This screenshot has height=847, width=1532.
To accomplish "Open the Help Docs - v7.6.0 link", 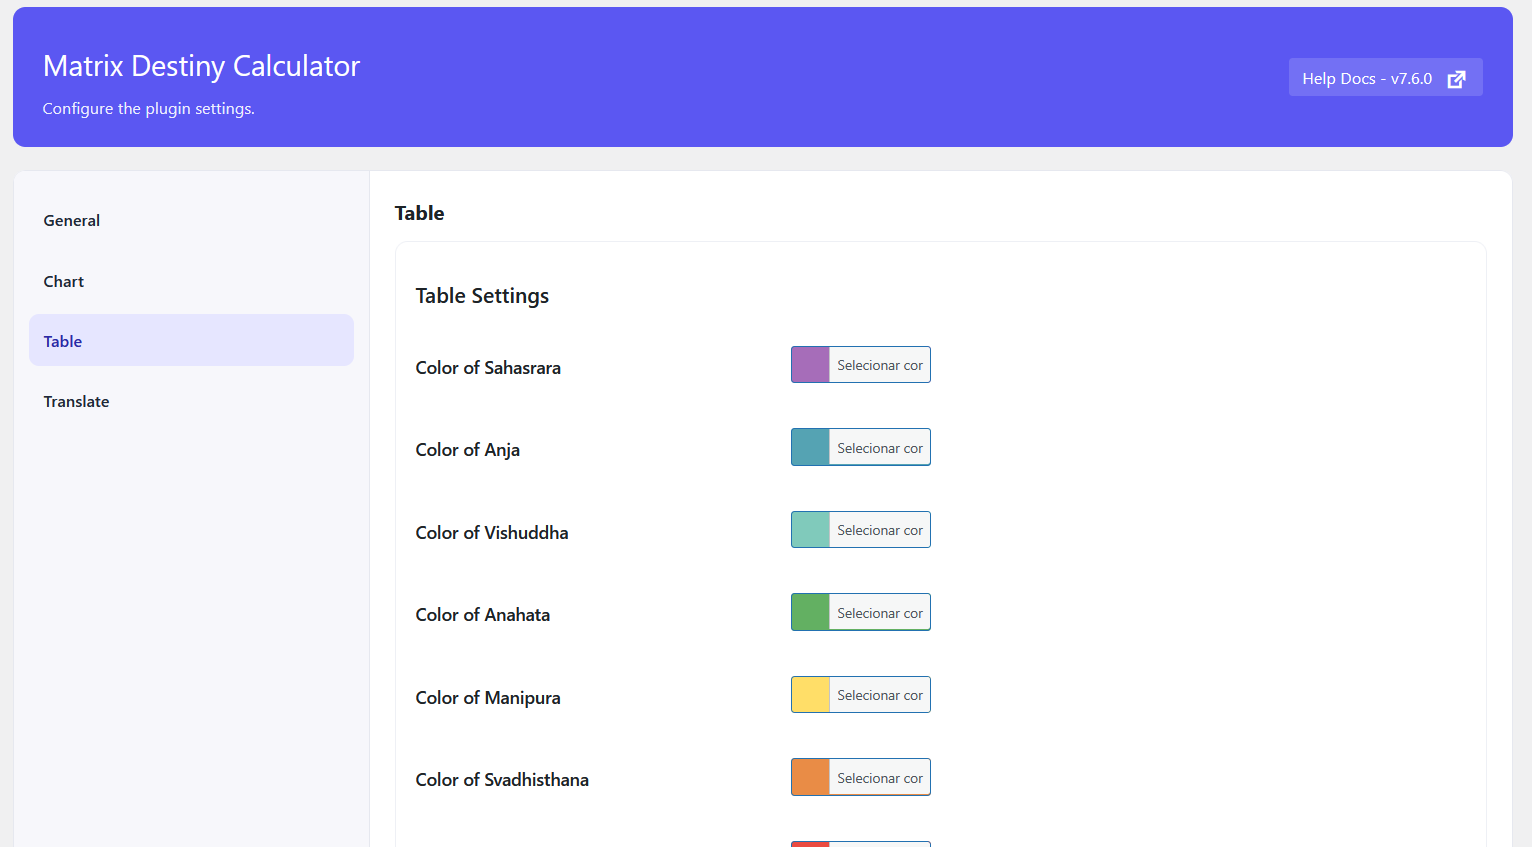I will coord(1367,78).
